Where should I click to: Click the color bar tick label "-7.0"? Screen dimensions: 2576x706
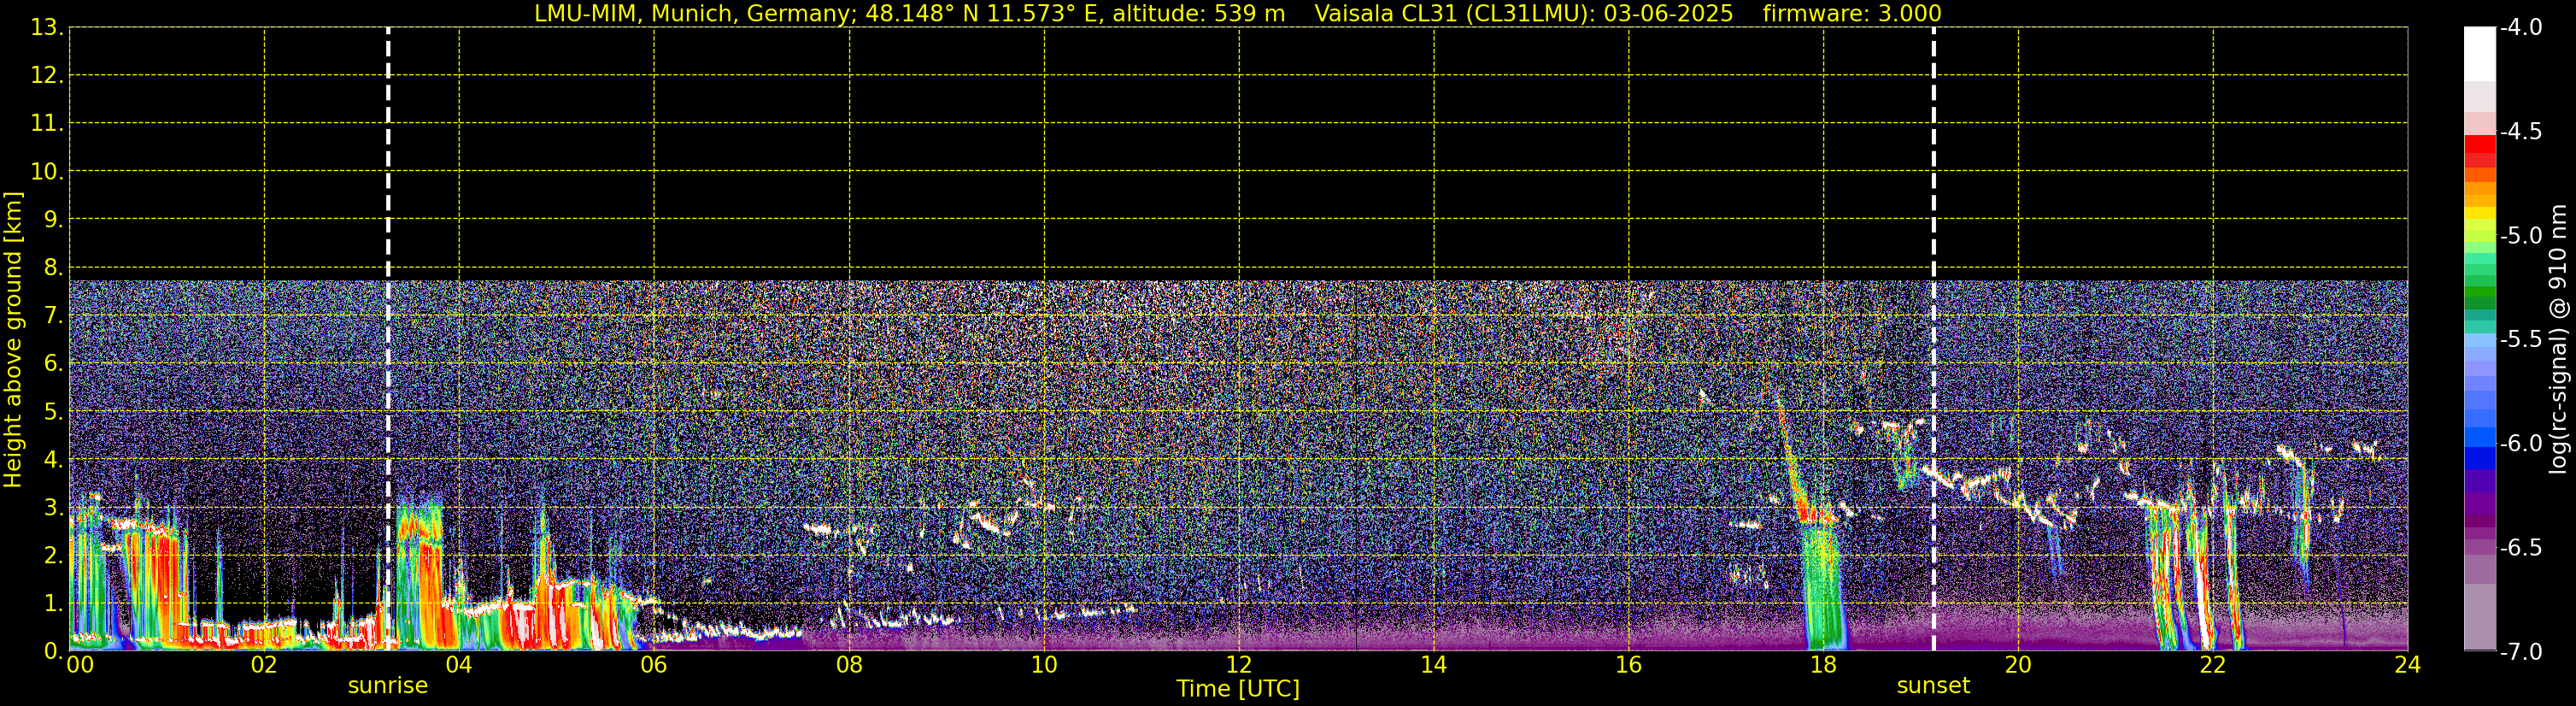(x=2520, y=651)
